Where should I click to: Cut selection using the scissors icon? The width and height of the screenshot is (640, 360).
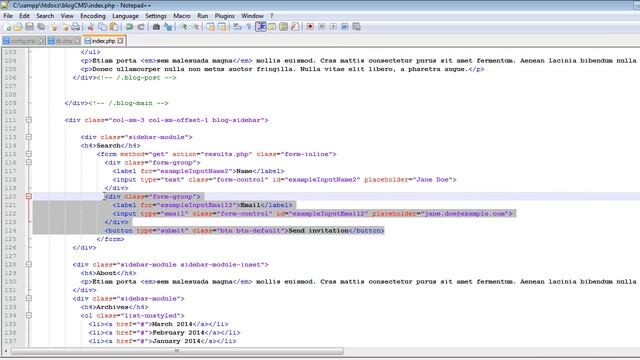click(91, 27)
